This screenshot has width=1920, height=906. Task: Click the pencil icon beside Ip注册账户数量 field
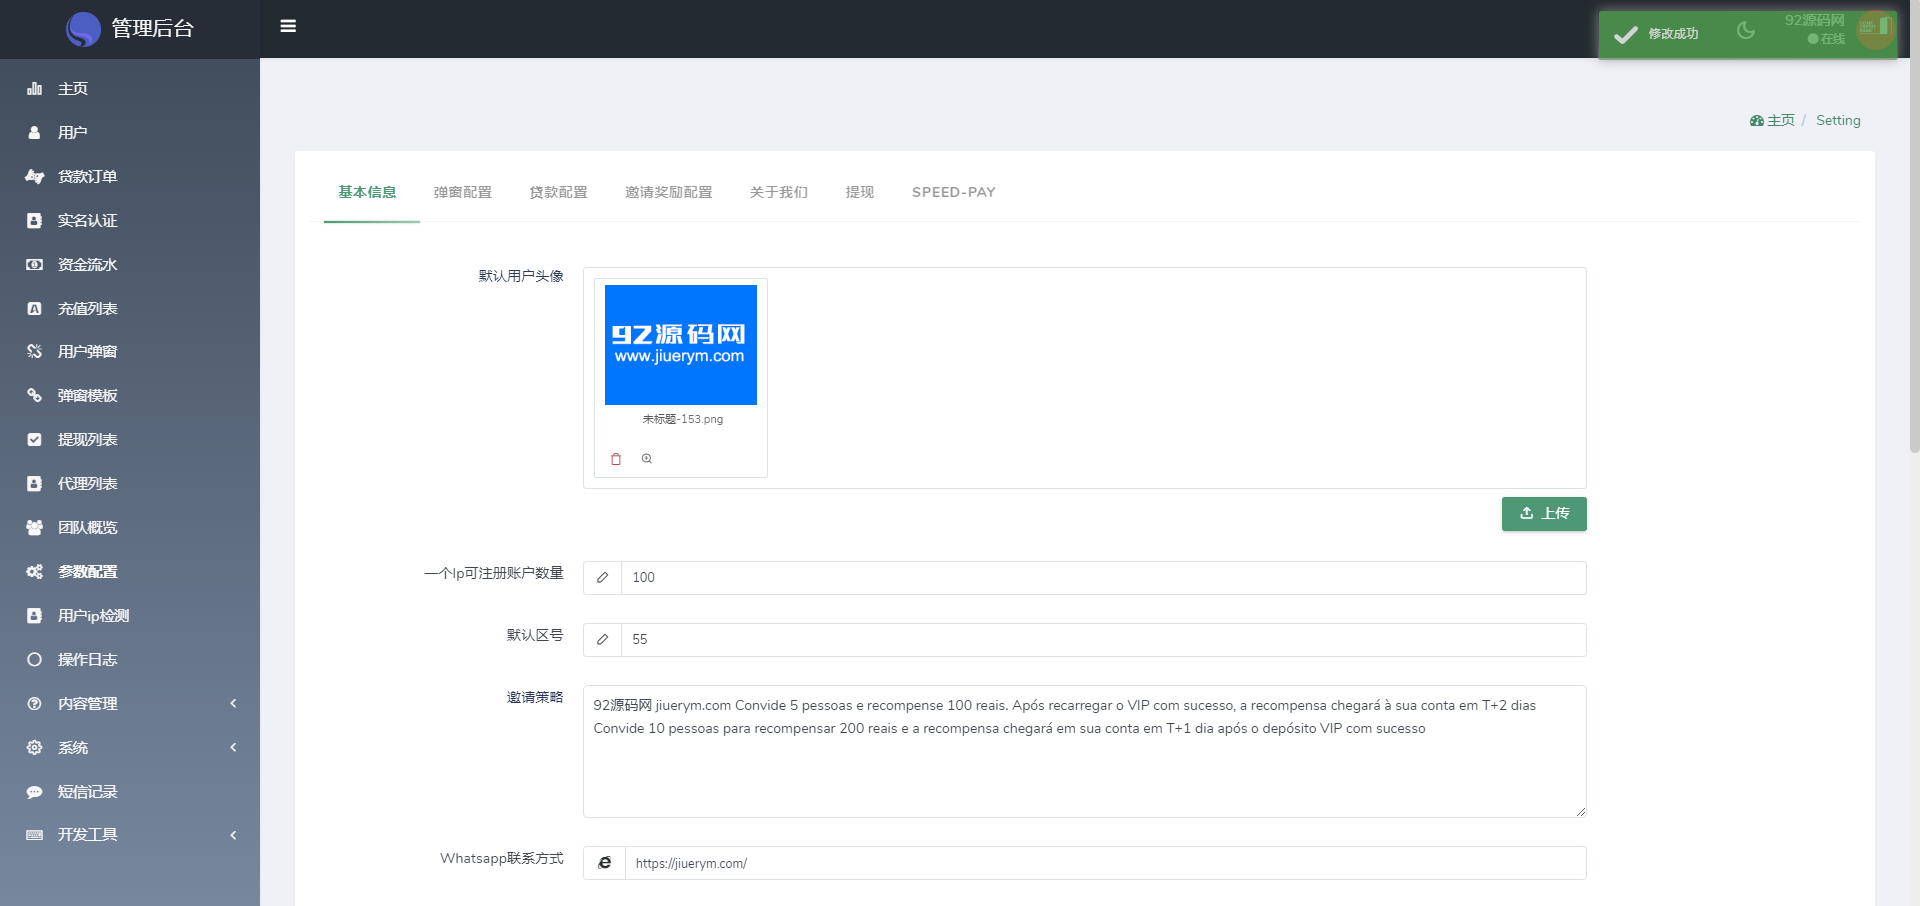tap(602, 578)
